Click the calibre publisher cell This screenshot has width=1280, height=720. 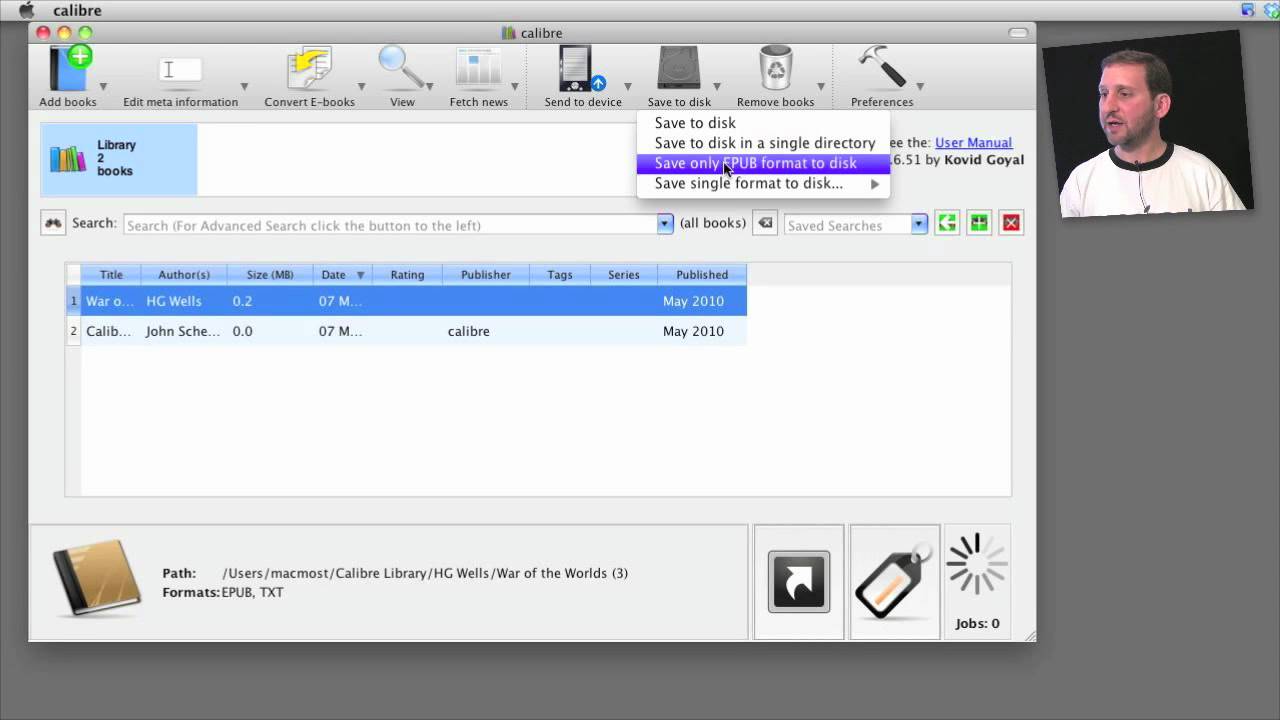click(486, 331)
